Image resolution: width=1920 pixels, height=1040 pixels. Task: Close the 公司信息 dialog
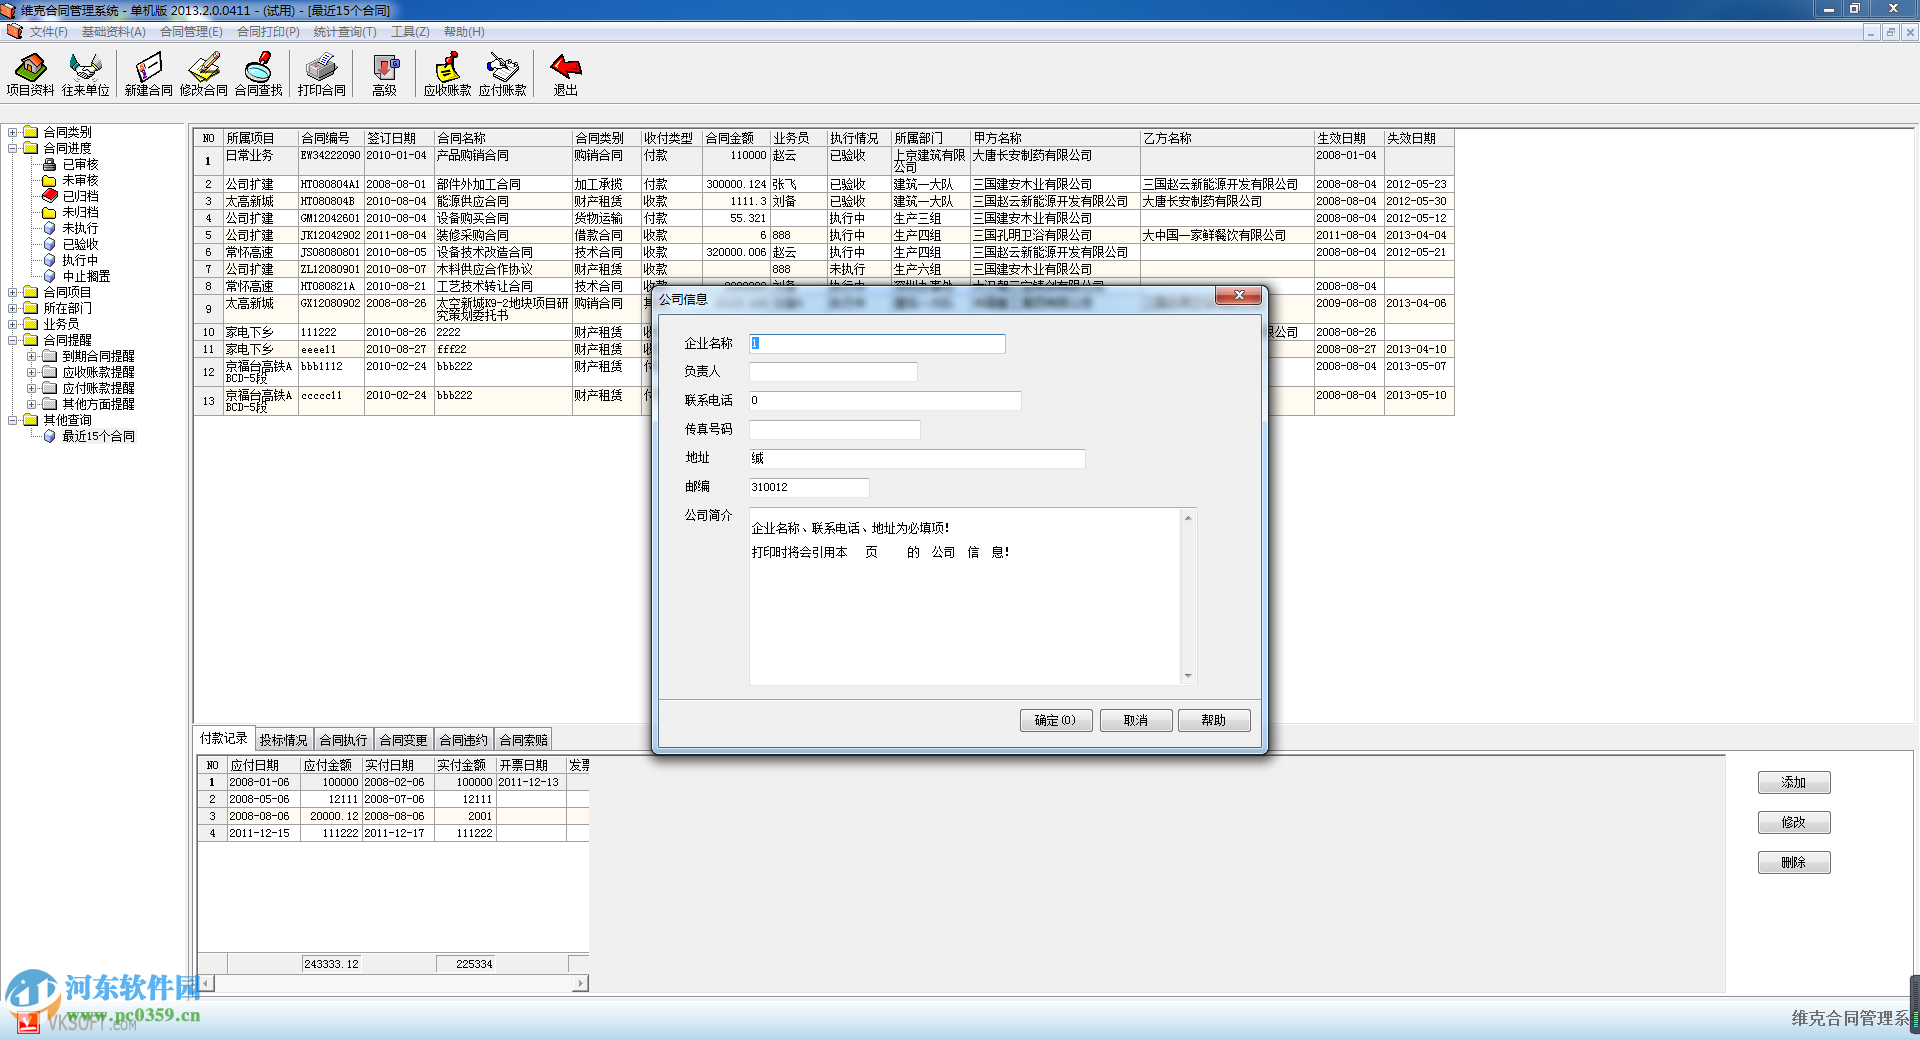tap(1239, 295)
